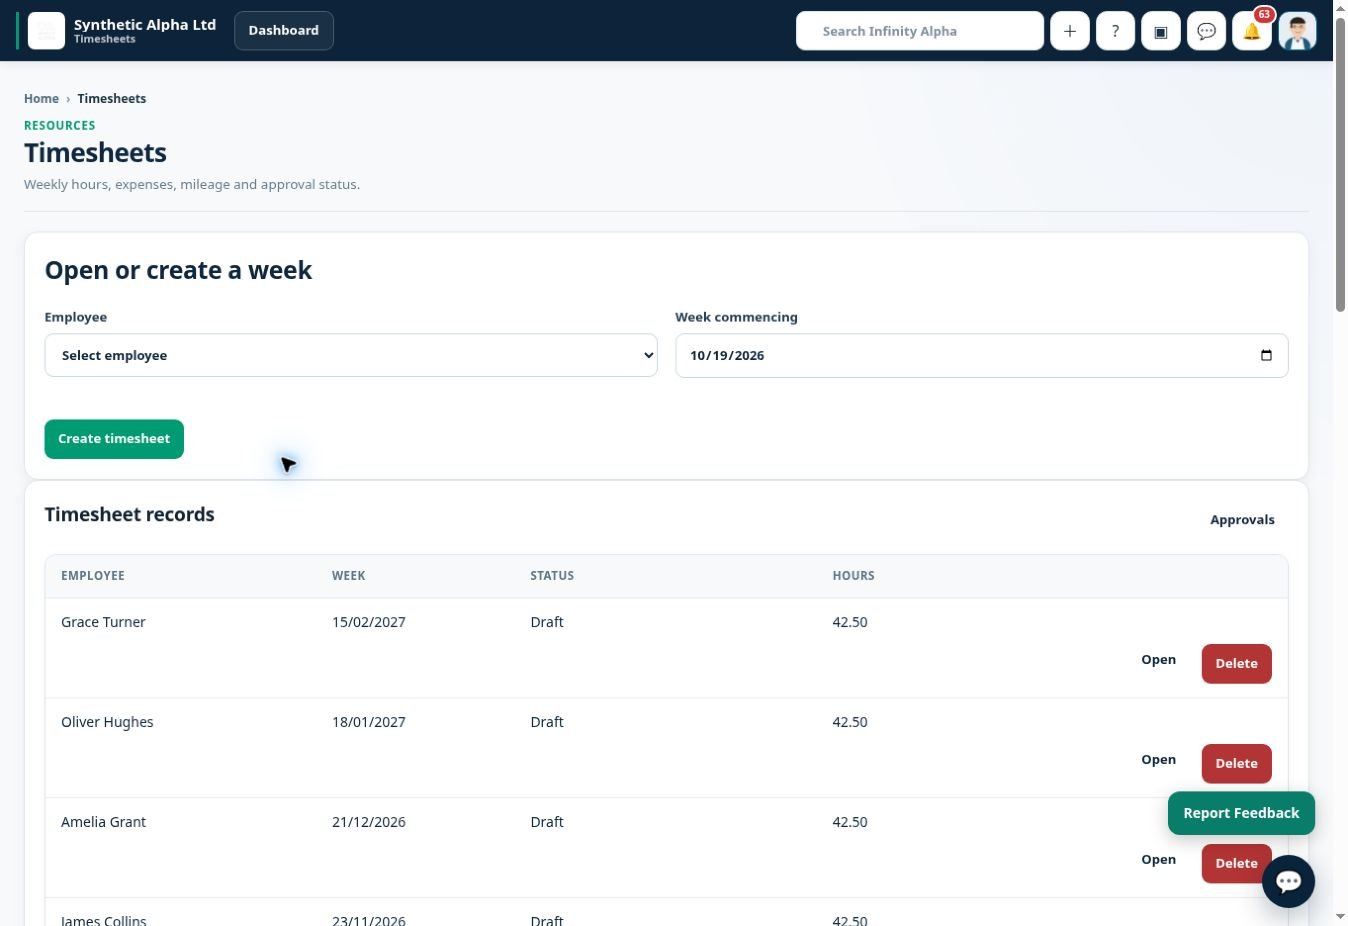Open the Approvals link
This screenshot has height=926, width=1348.
tap(1242, 520)
